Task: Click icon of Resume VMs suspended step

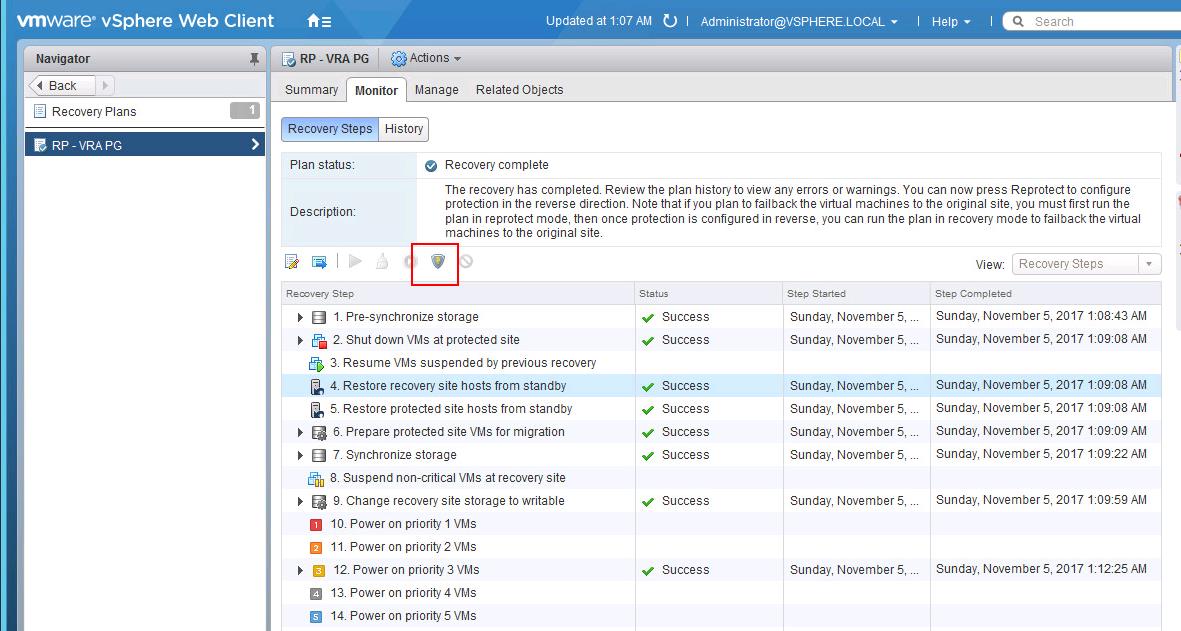Action: 316,364
